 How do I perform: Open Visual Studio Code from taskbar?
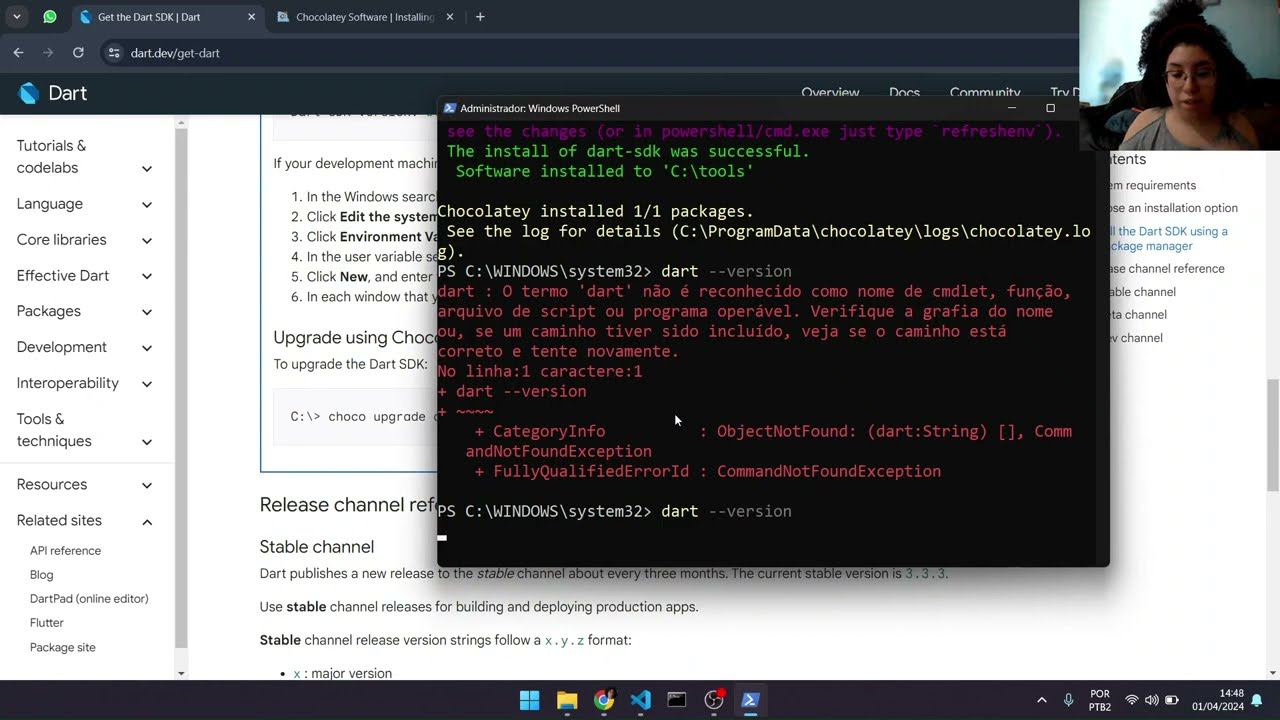point(641,700)
